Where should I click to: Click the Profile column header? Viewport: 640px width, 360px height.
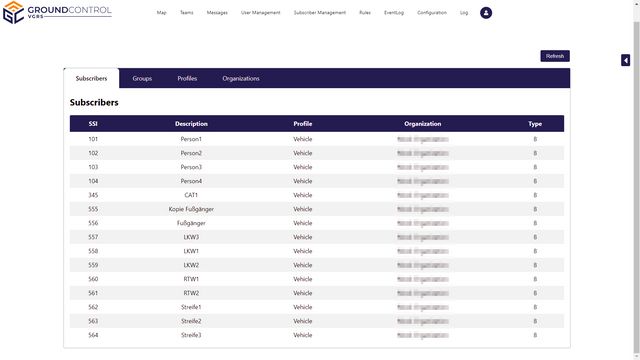302,124
